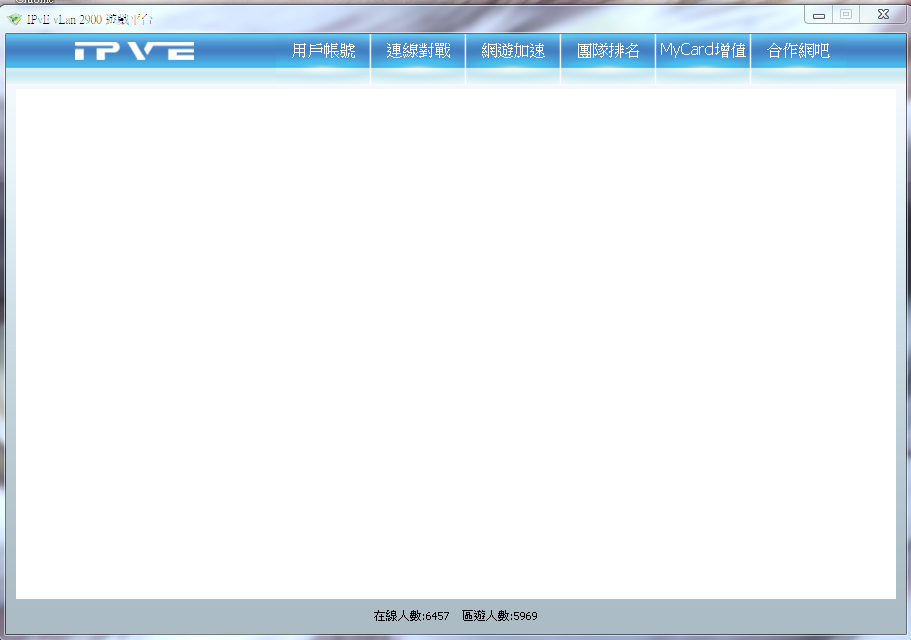Click the 在線人數:6457 status text
Screen dimensions: 911x640
pyautogui.click(x=411, y=616)
